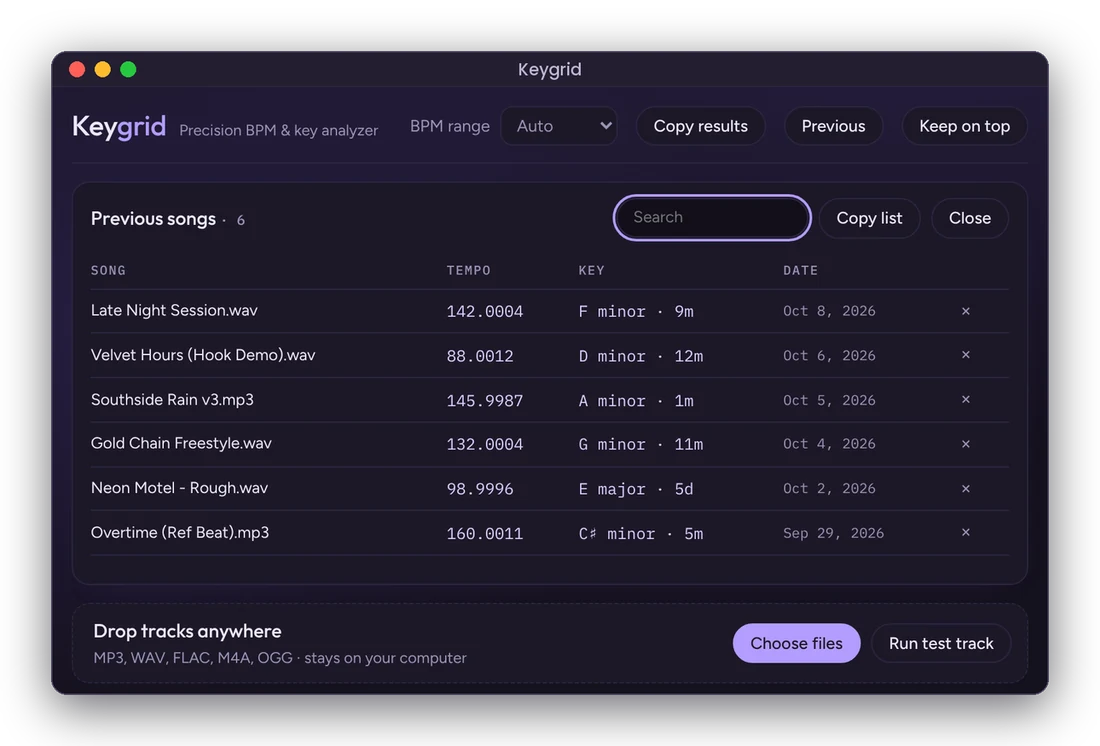Click key value A minor · 1m

636,401
